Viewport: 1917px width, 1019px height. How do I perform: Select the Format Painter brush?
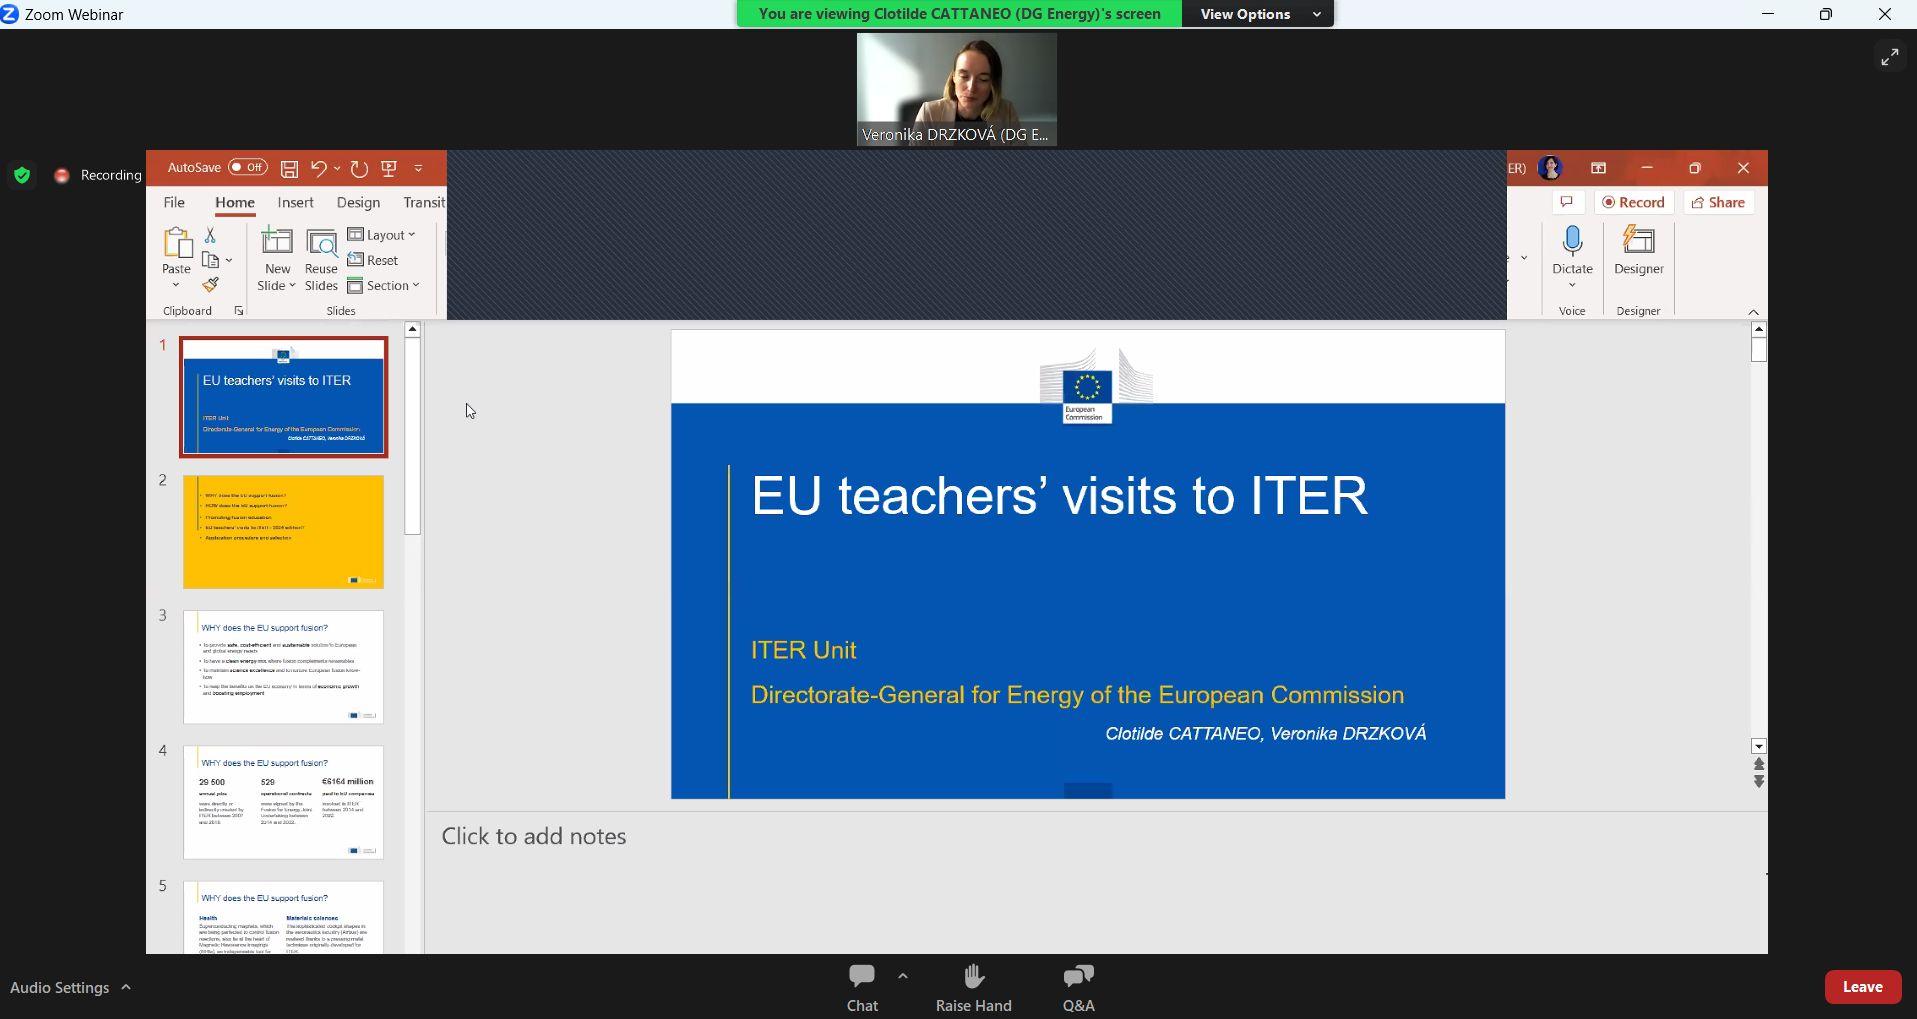pyautogui.click(x=210, y=285)
